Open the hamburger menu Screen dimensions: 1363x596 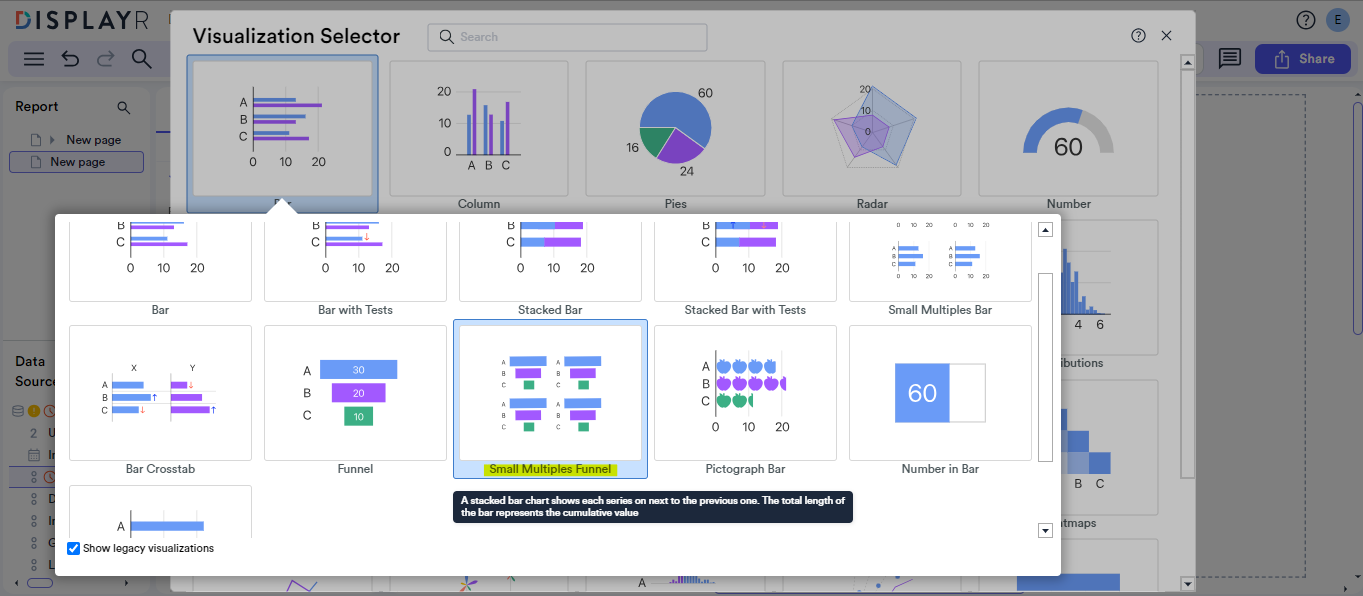[x=33, y=59]
